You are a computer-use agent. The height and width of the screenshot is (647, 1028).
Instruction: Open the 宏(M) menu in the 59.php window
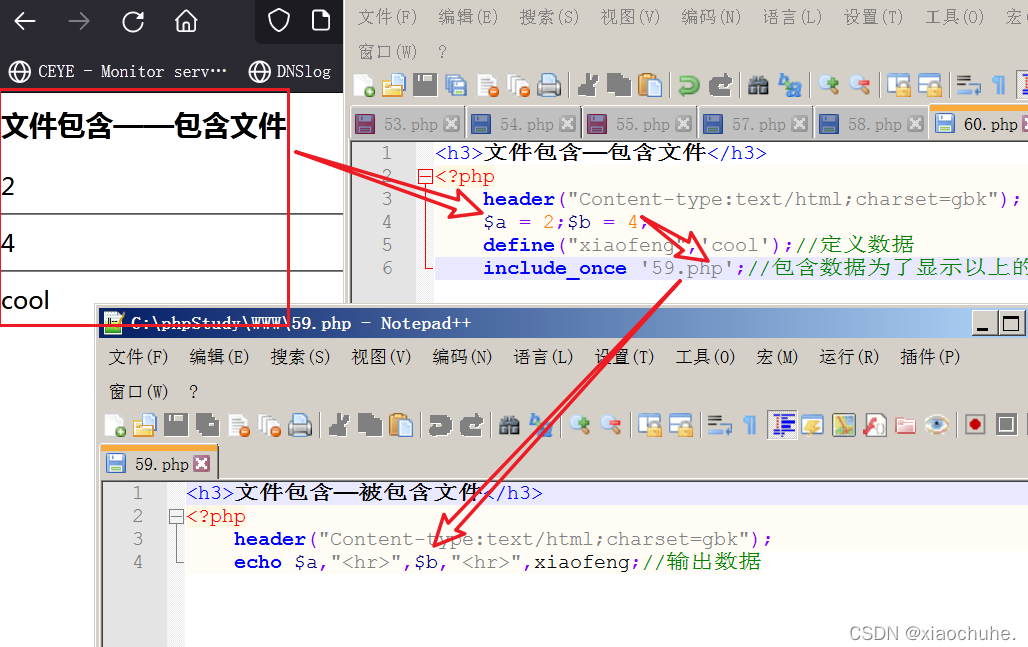pos(777,356)
